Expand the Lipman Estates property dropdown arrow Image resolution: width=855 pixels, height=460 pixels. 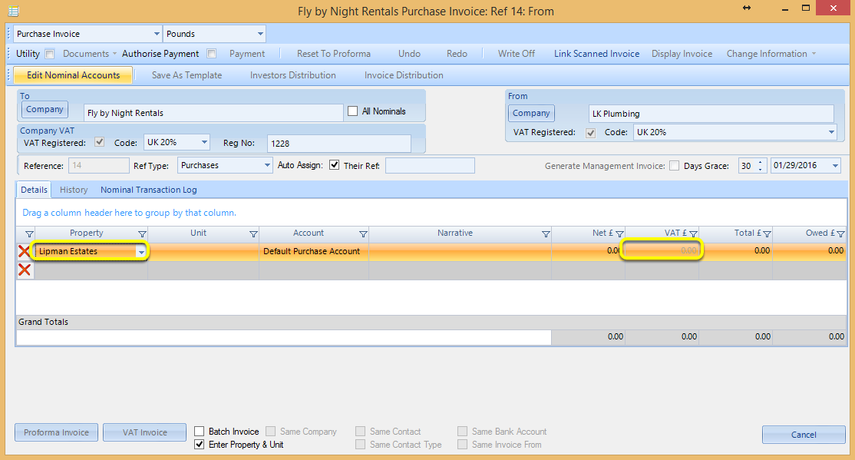[141, 252]
